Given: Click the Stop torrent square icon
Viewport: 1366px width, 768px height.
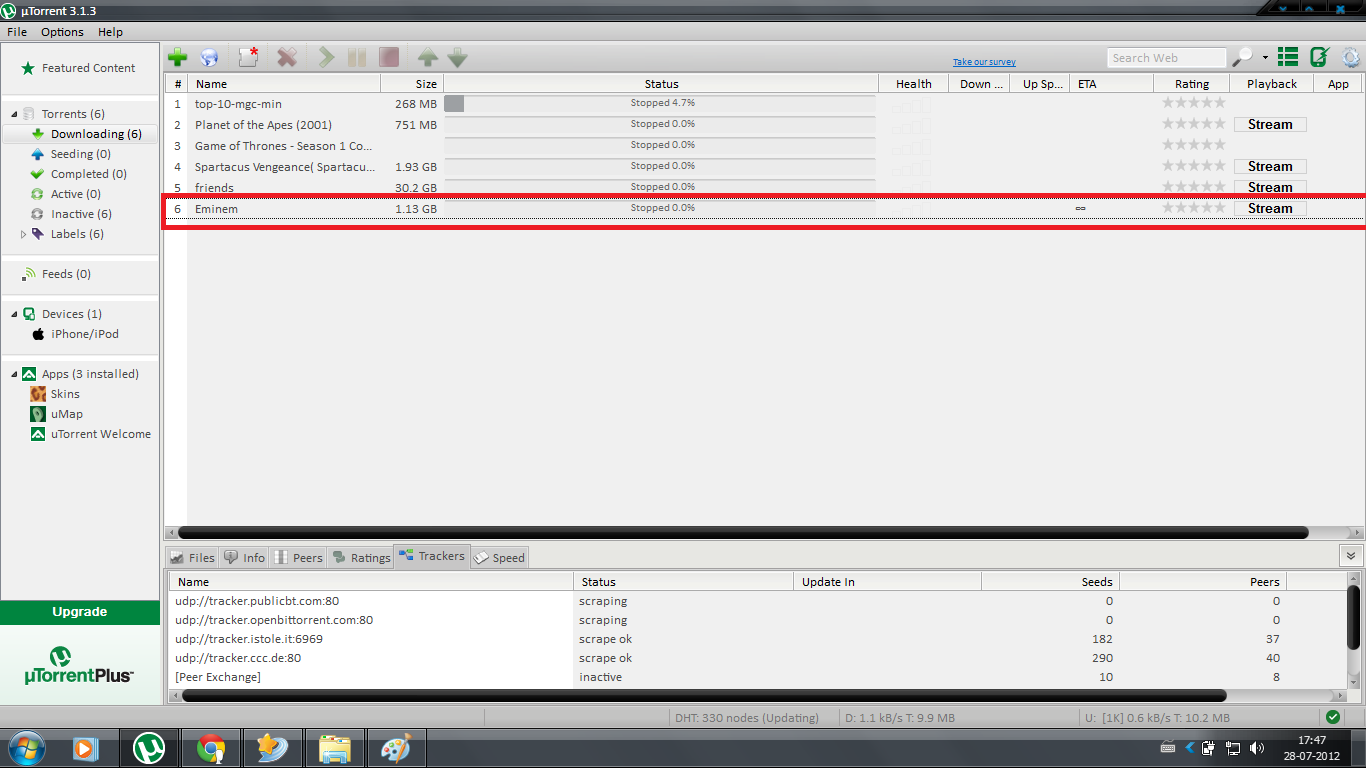Looking at the screenshot, I should coord(388,58).
